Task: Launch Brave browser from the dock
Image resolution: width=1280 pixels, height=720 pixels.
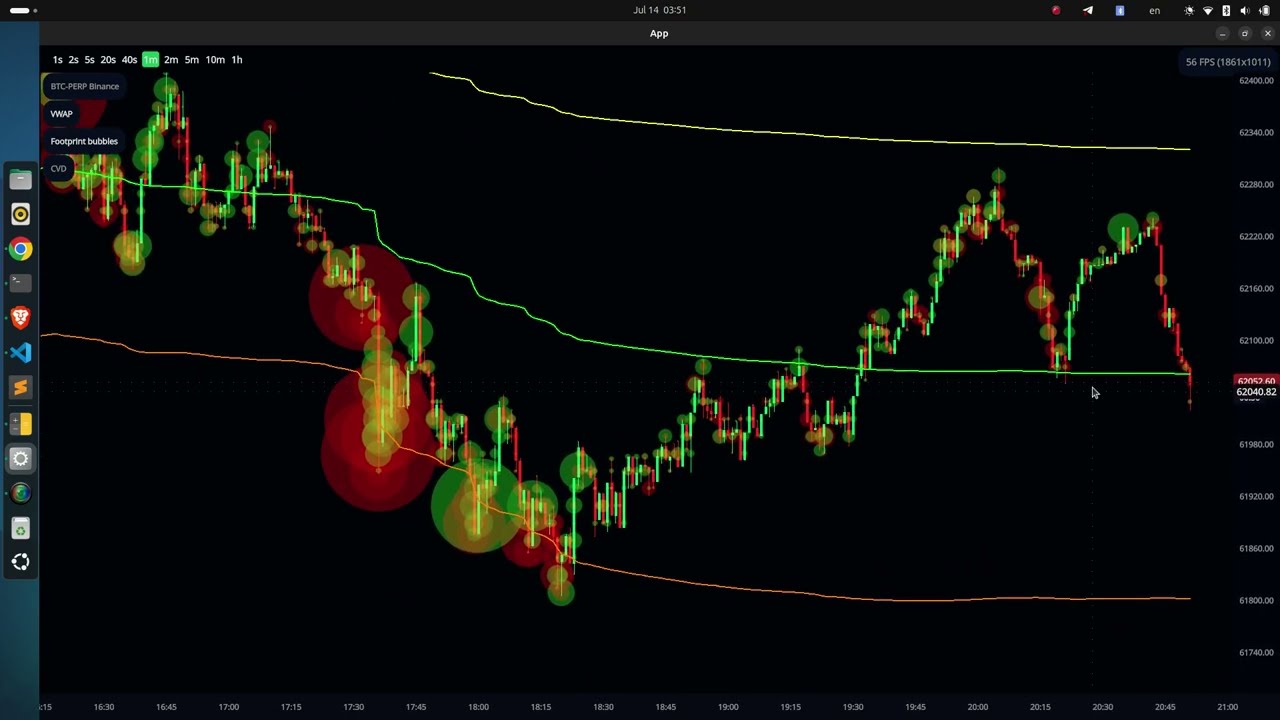Action: point(20,318)
